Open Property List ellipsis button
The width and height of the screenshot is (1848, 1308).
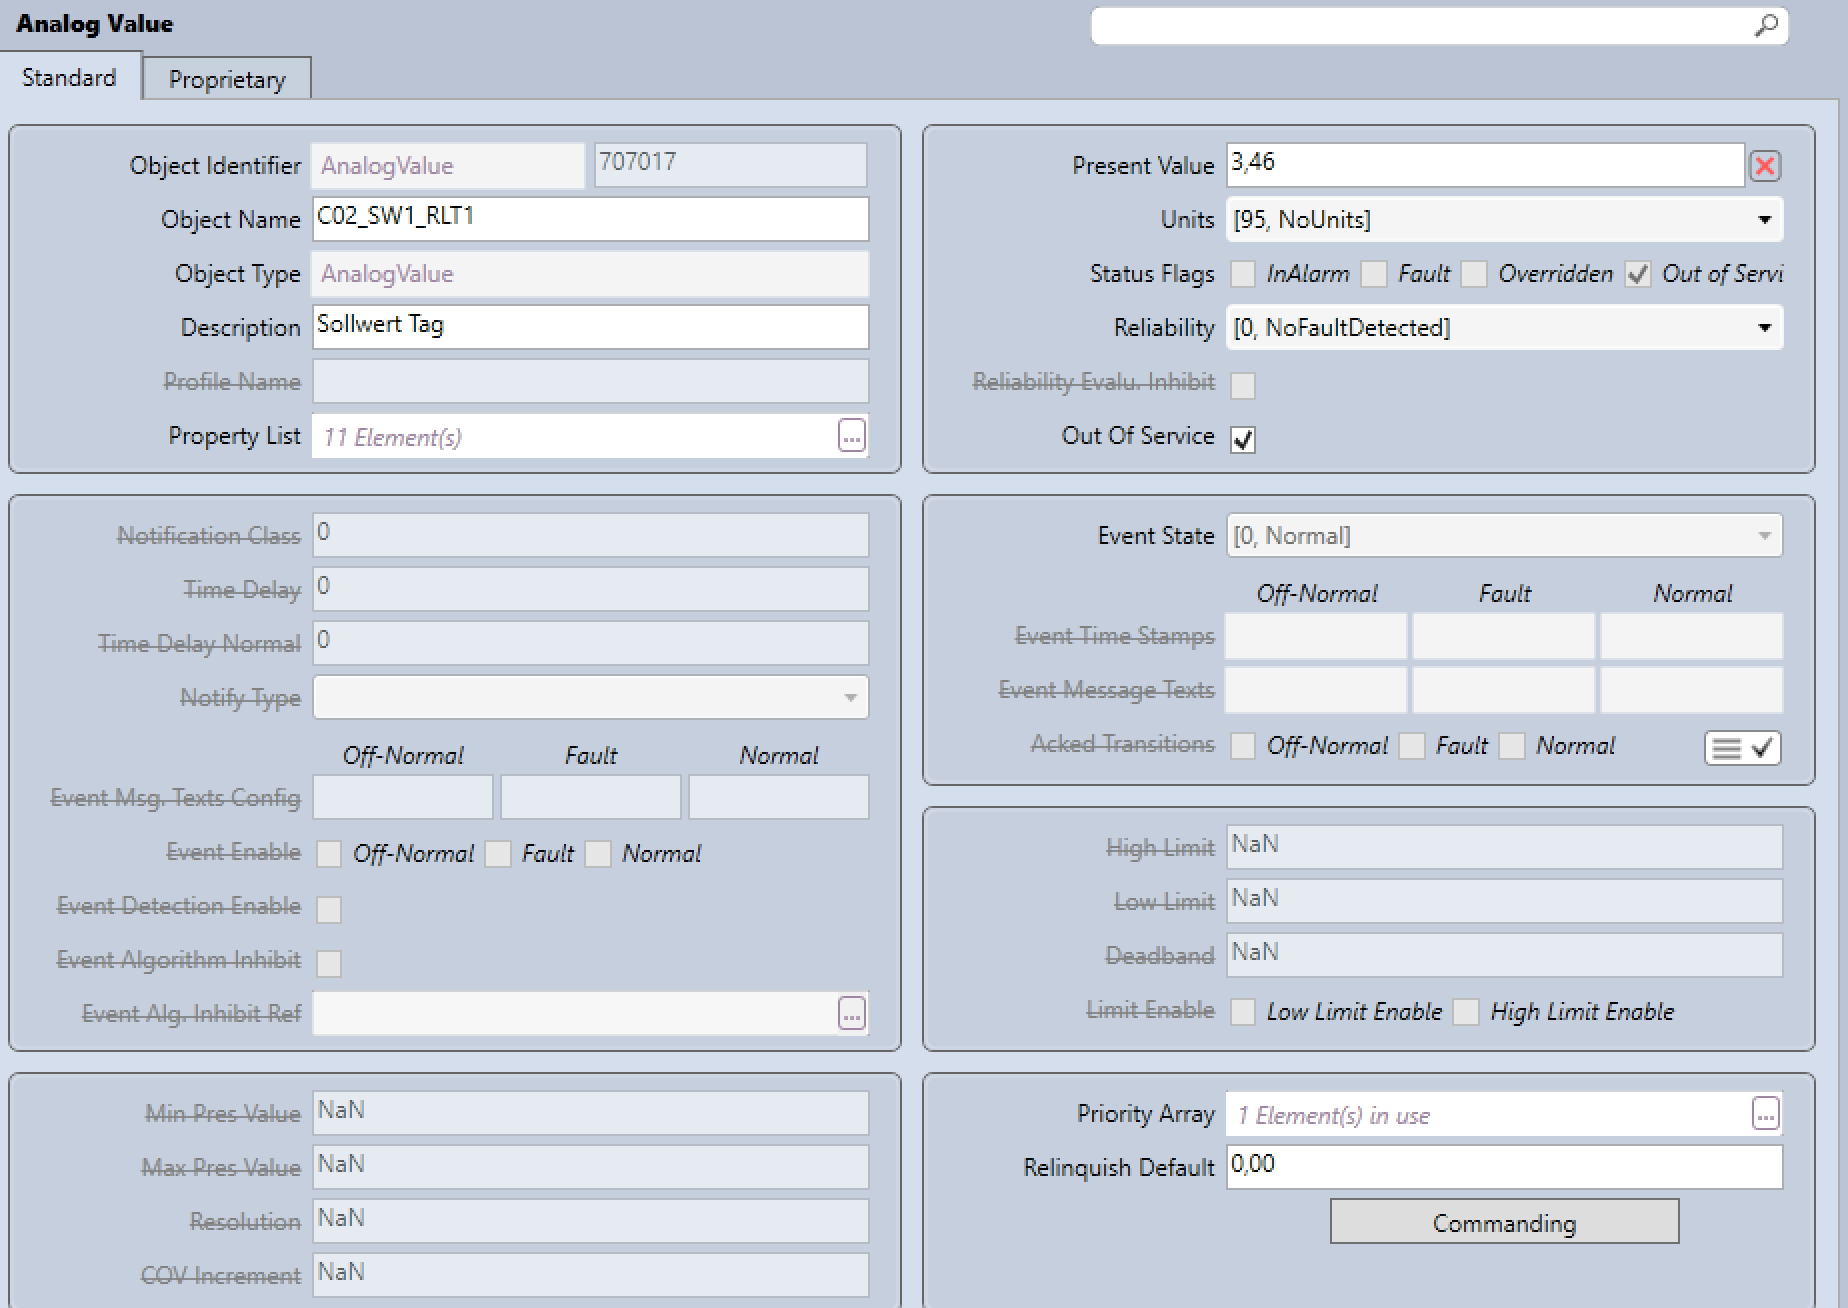pyautogui.click(x=851, y=436)
